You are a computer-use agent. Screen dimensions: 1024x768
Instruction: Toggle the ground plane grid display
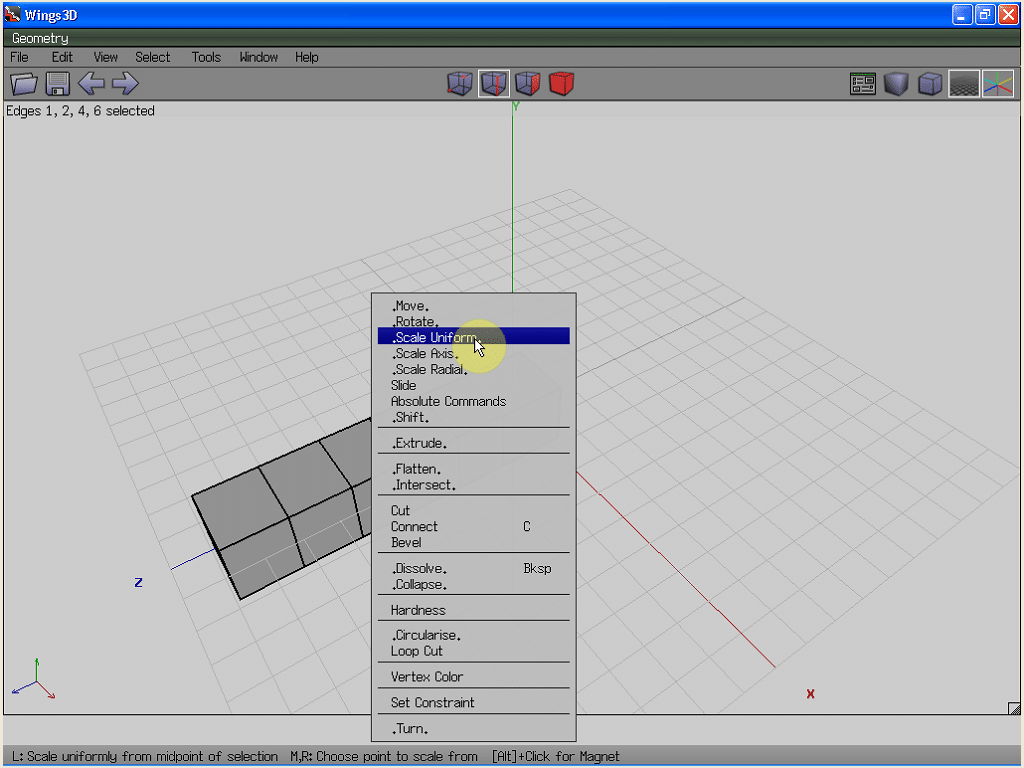(964, 84)
